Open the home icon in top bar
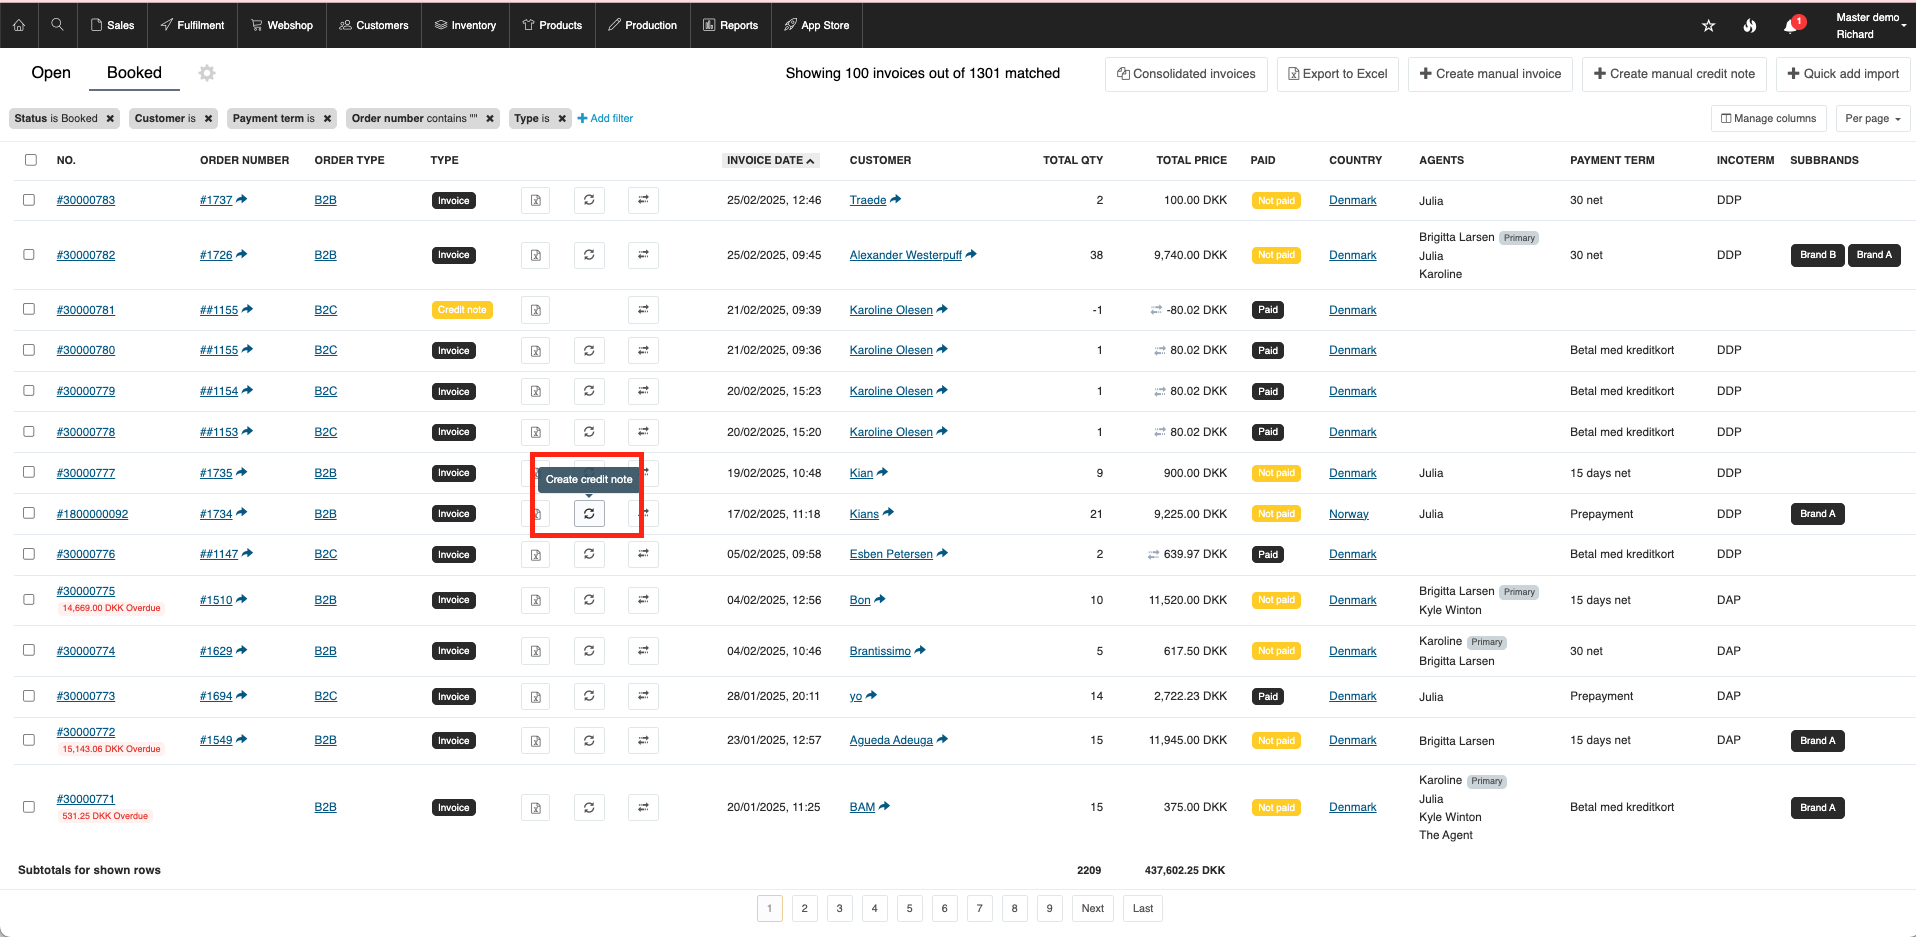This screenshot has height=937, width=1916. click(x=19, y=25)
